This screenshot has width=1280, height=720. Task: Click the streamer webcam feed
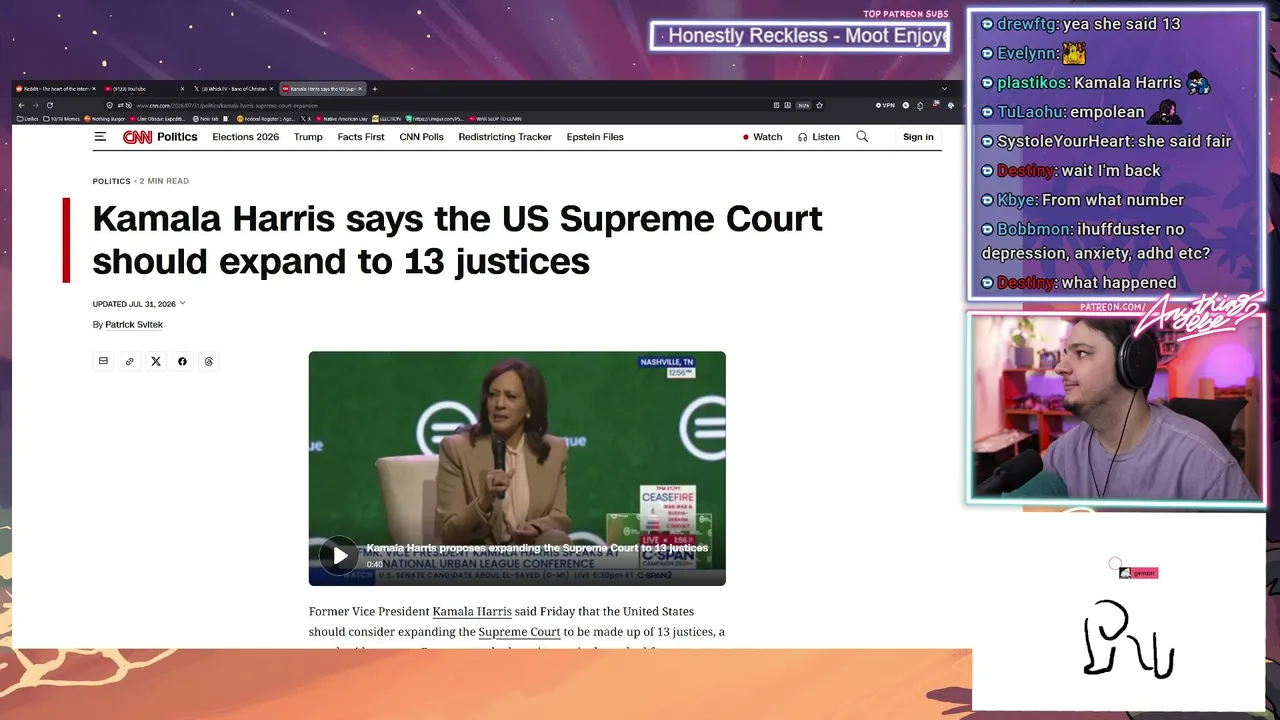coord(1116,408)
